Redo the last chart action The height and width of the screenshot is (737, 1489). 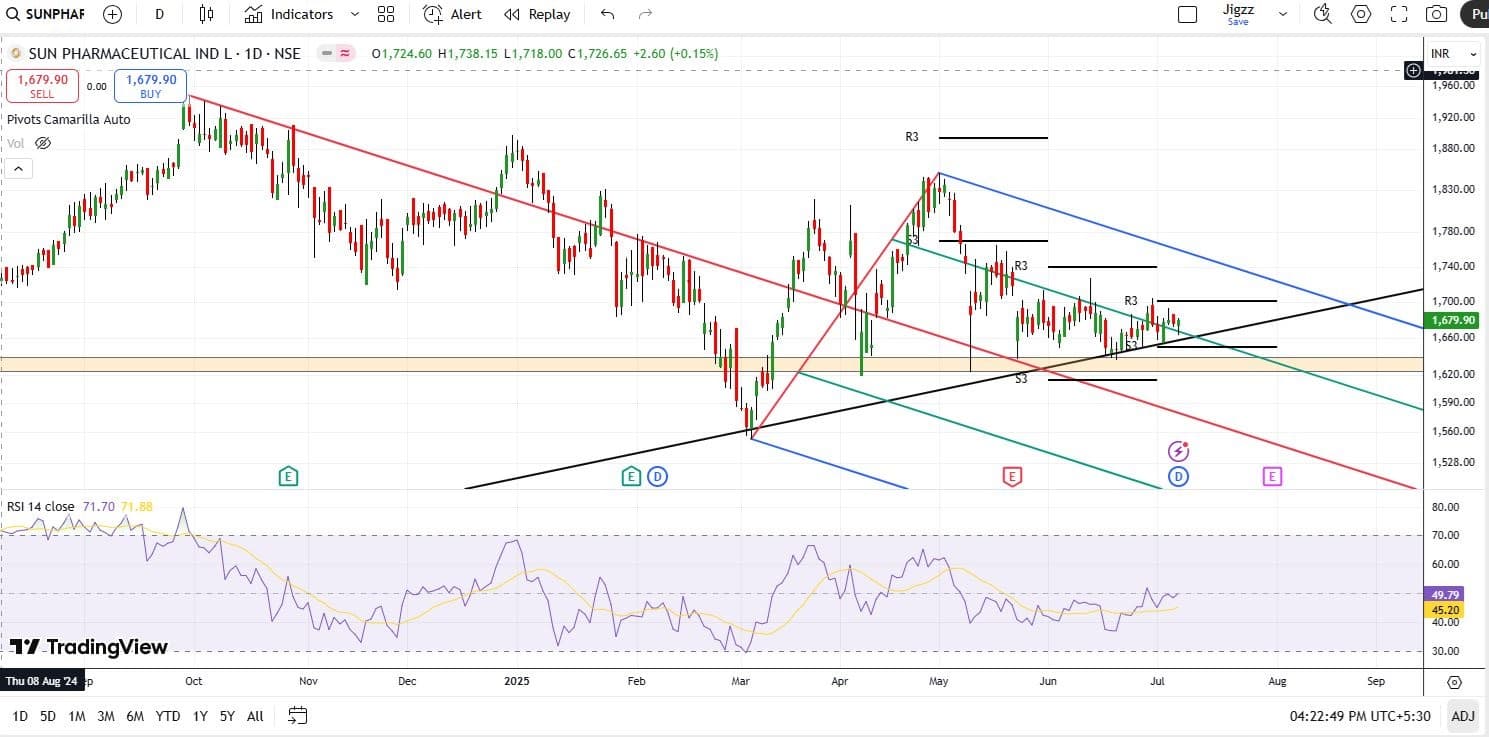click(645, 14)
